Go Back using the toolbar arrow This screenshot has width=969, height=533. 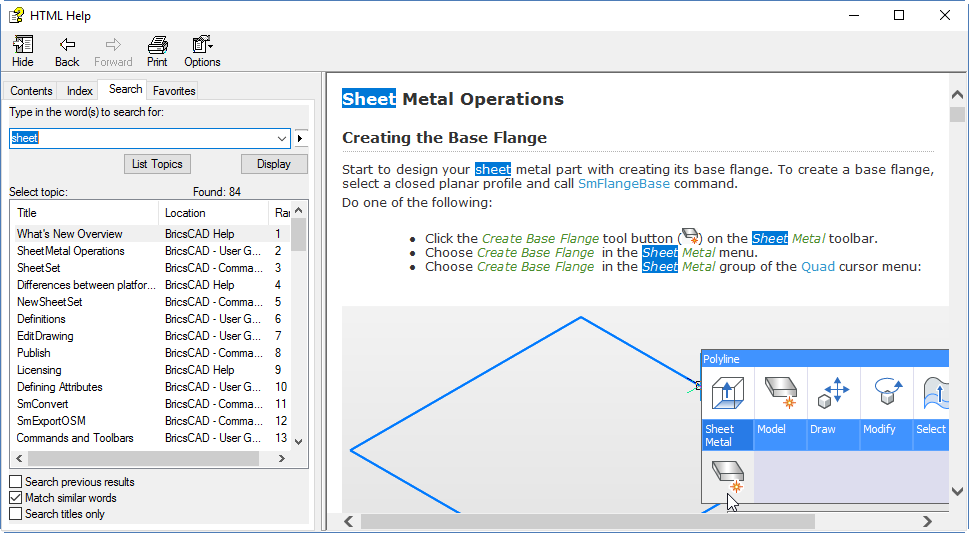pyautogui.click(x=67, y=51)
